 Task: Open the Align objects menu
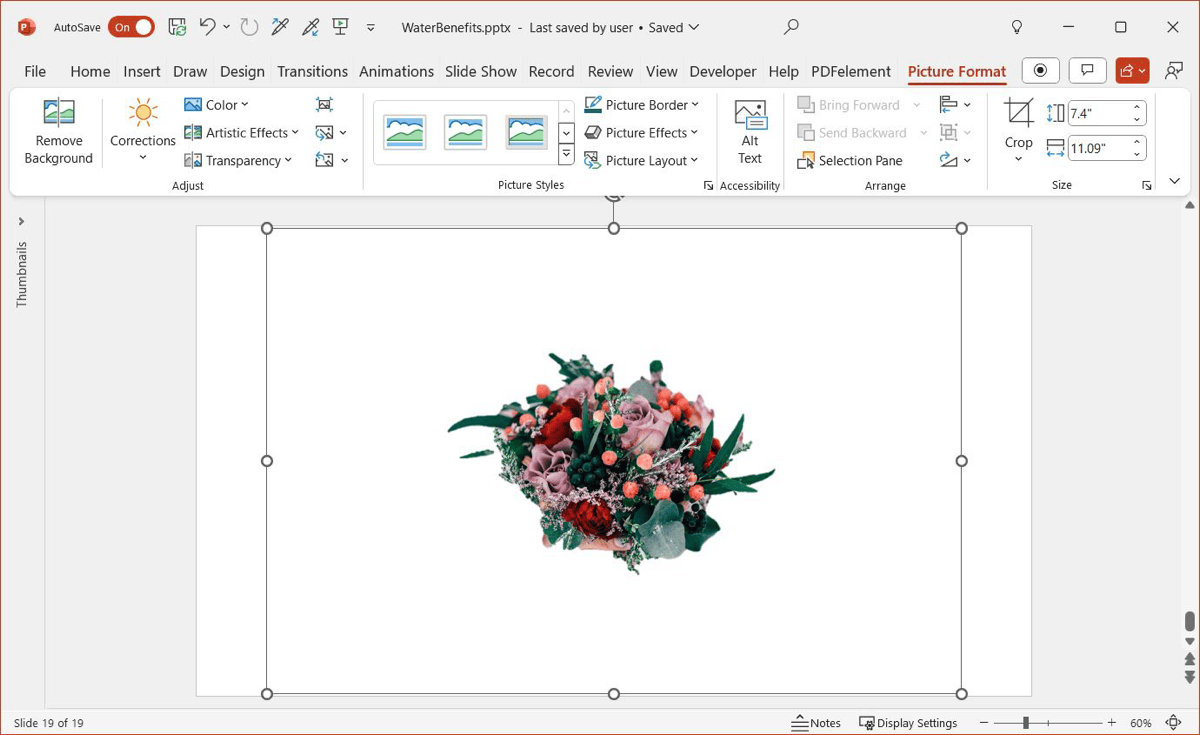point(955,105)
